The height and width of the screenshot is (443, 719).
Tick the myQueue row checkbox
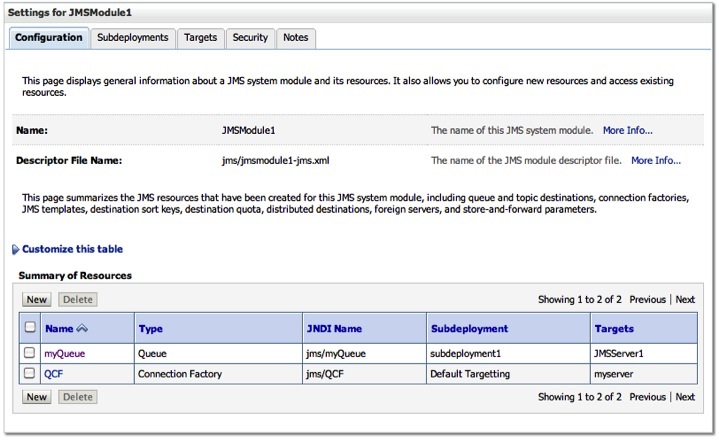(30, 352)
